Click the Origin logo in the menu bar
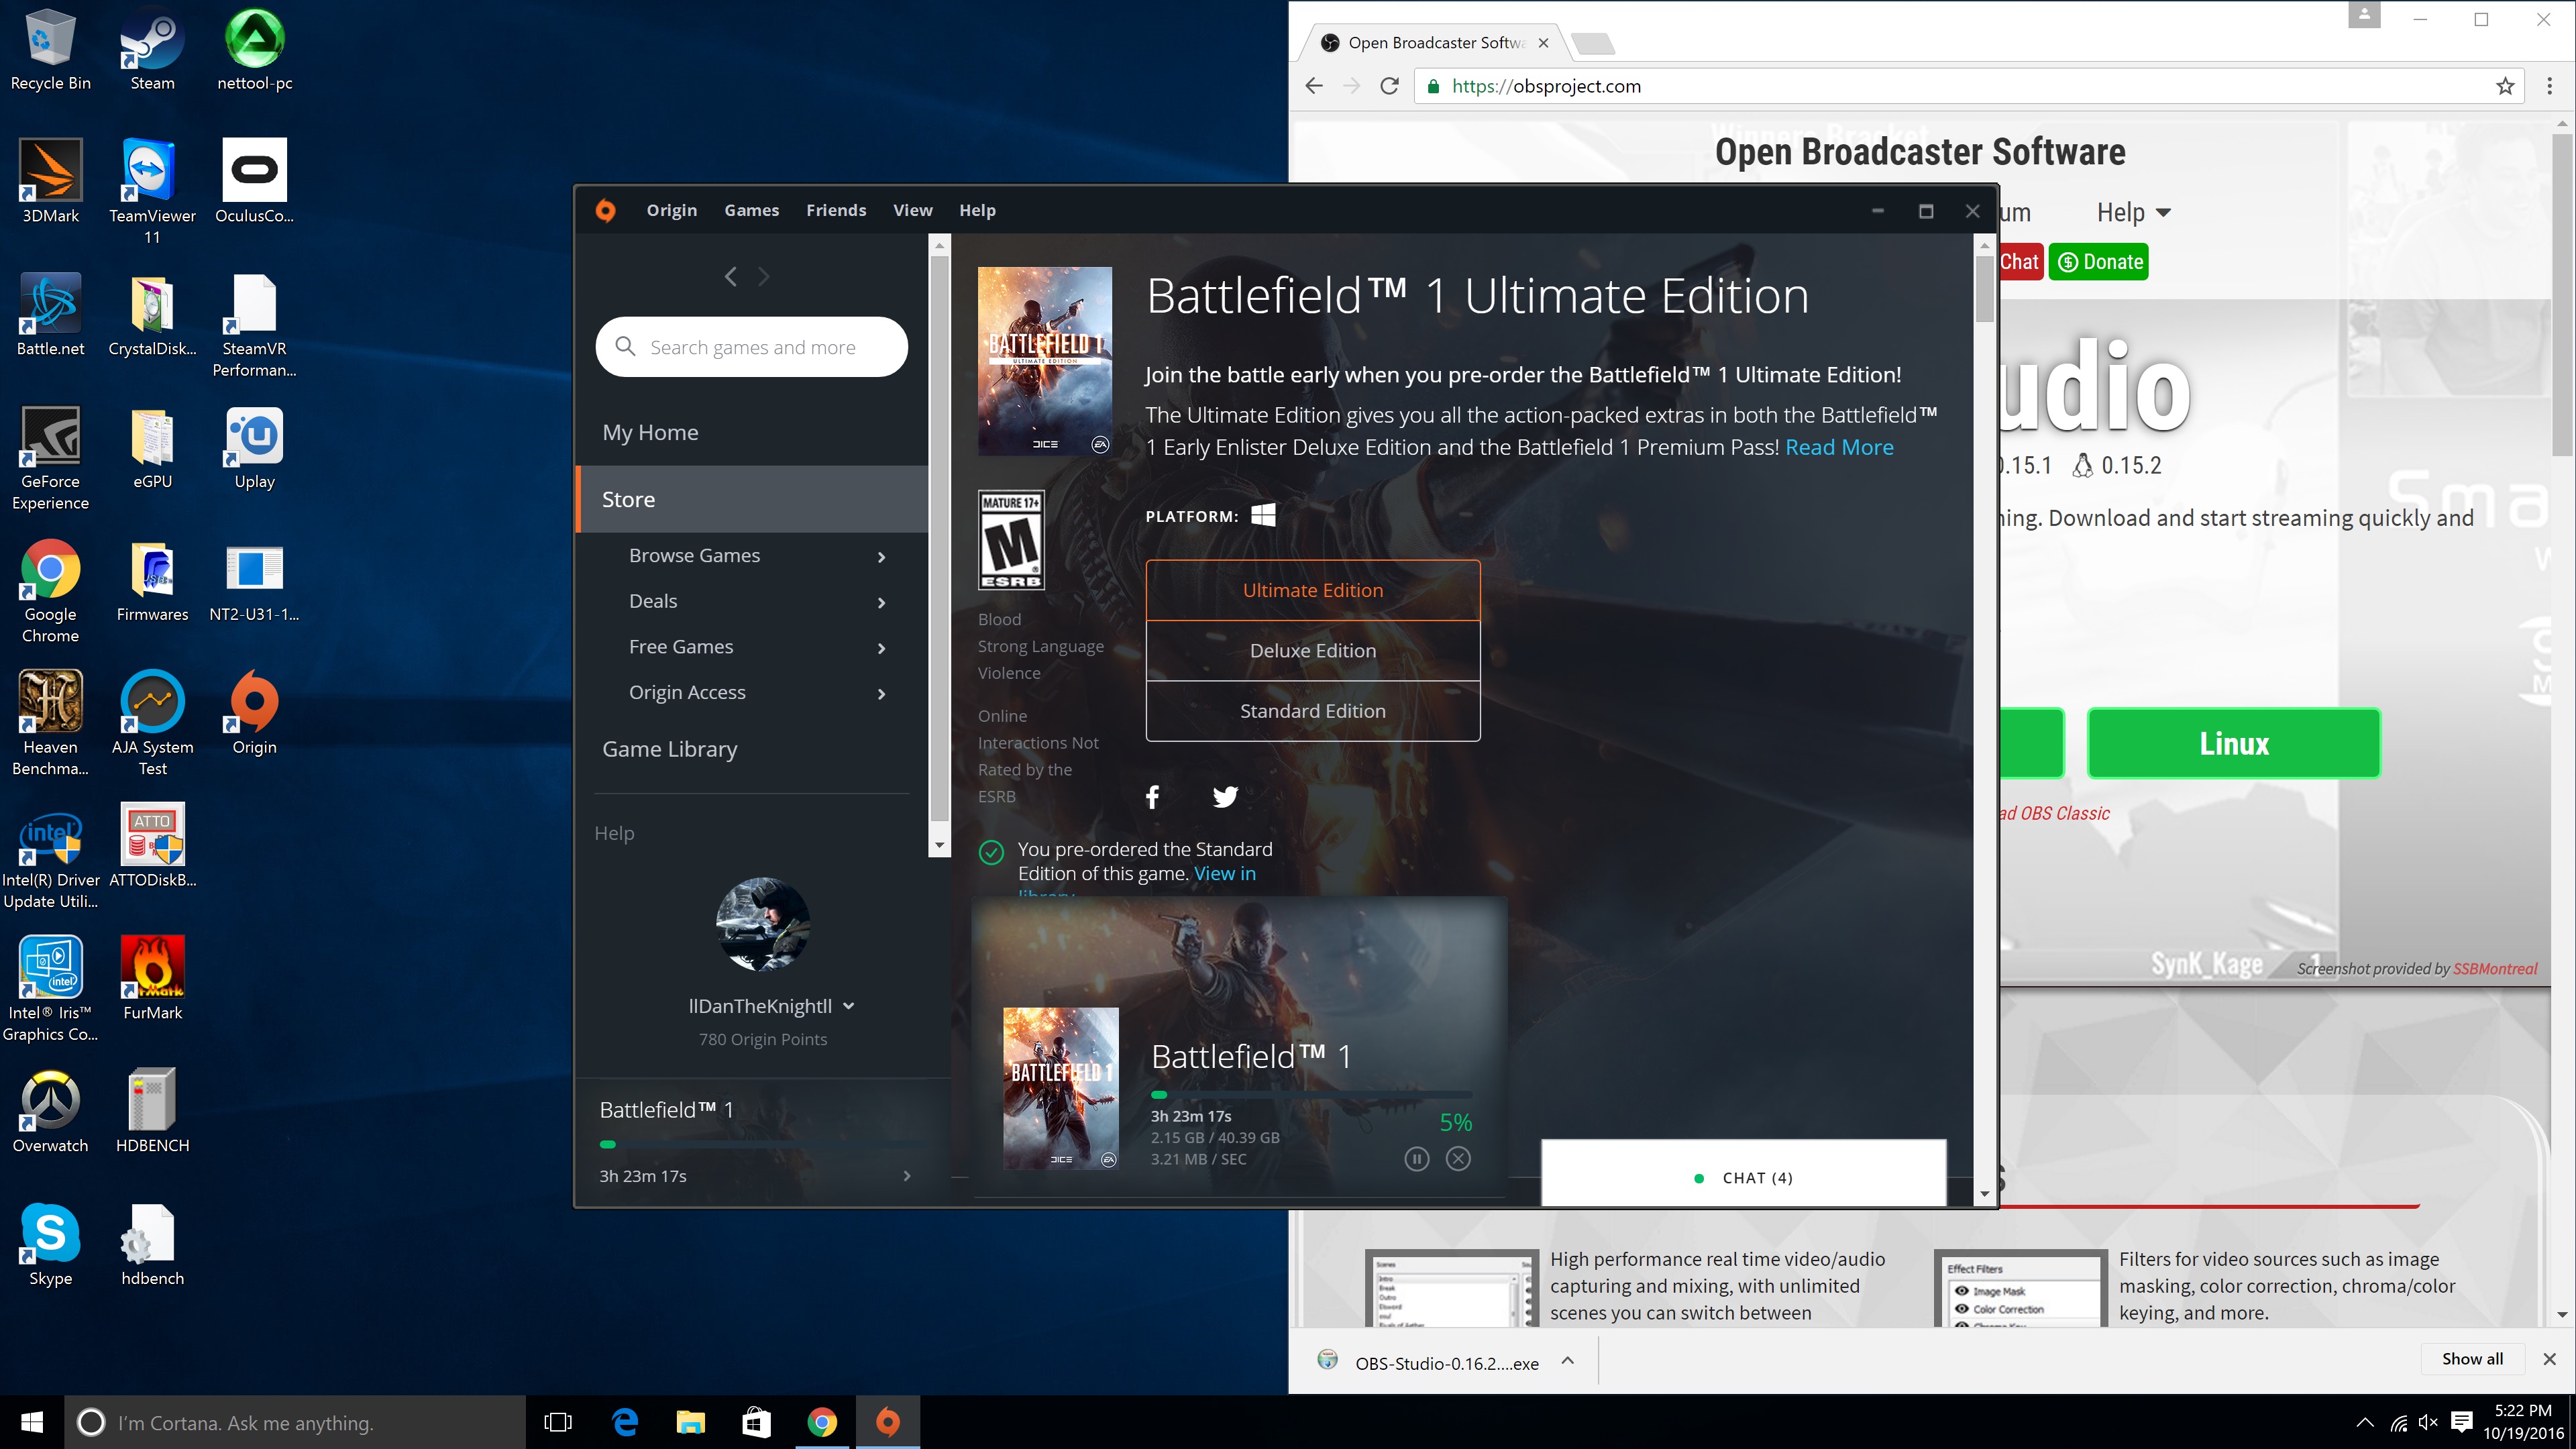2576x1449 pixels. [605, 210]
